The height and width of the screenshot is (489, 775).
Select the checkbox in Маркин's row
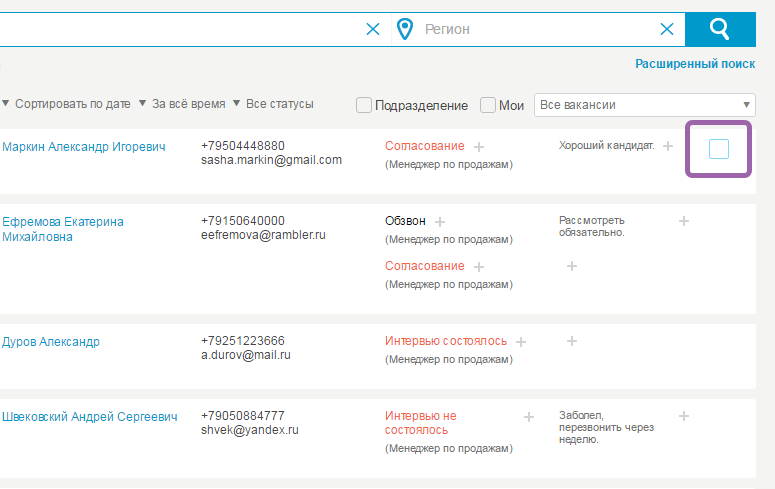pos(719,149)
